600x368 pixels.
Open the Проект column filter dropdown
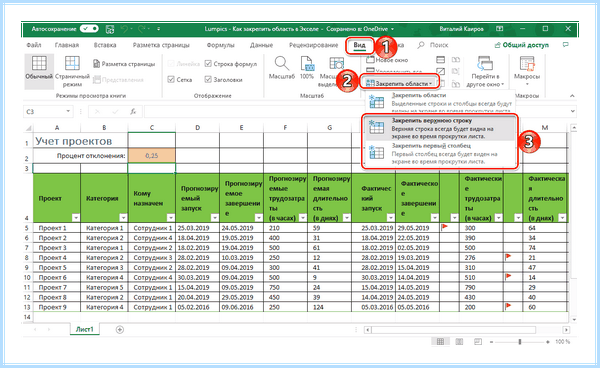(x=76, y=218)
